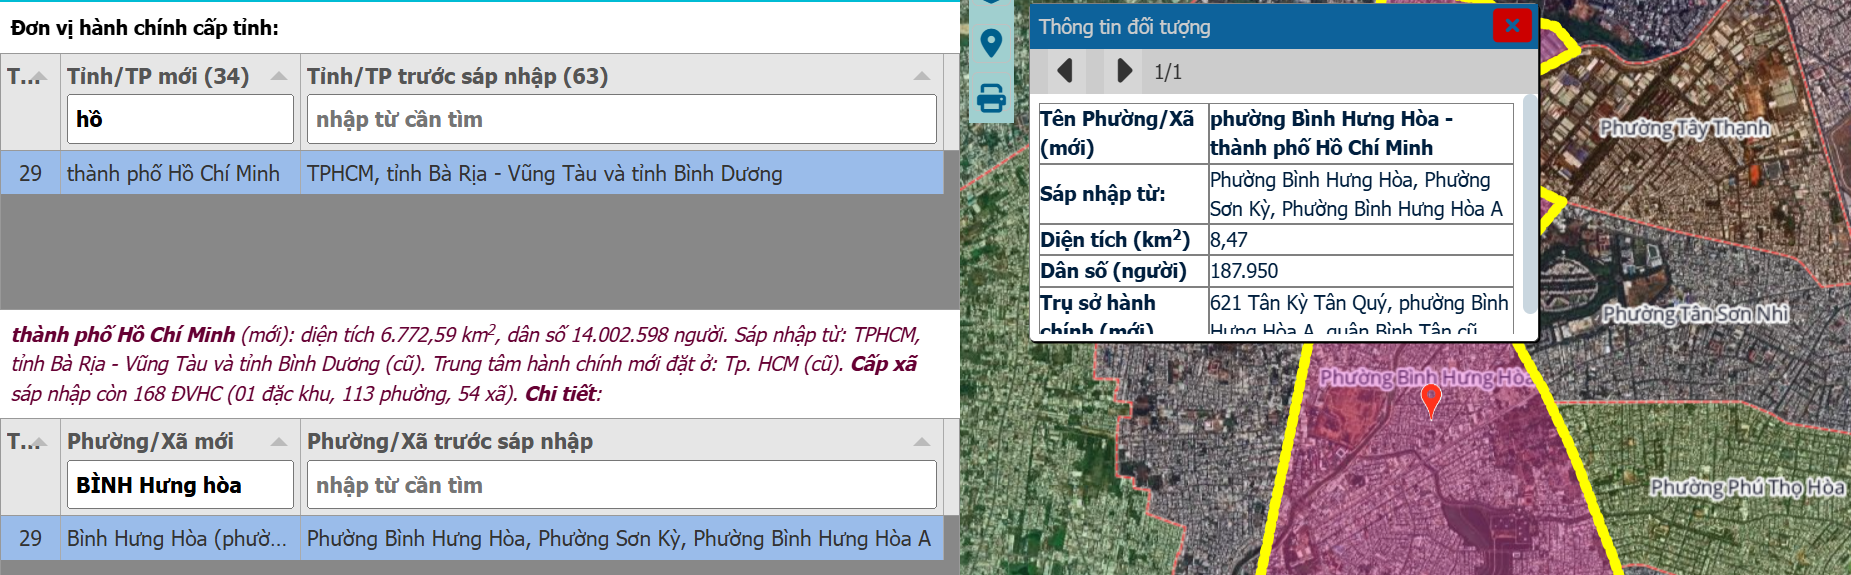Focus the province filter box containing 'hồ'
Screen dimensions: 1851x575
[x=180, y=120]
